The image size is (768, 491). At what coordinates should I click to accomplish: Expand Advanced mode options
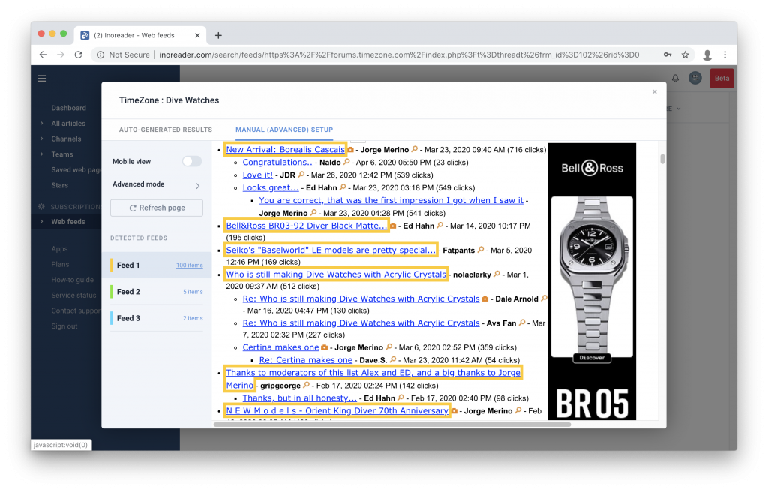tap(197, 185)
